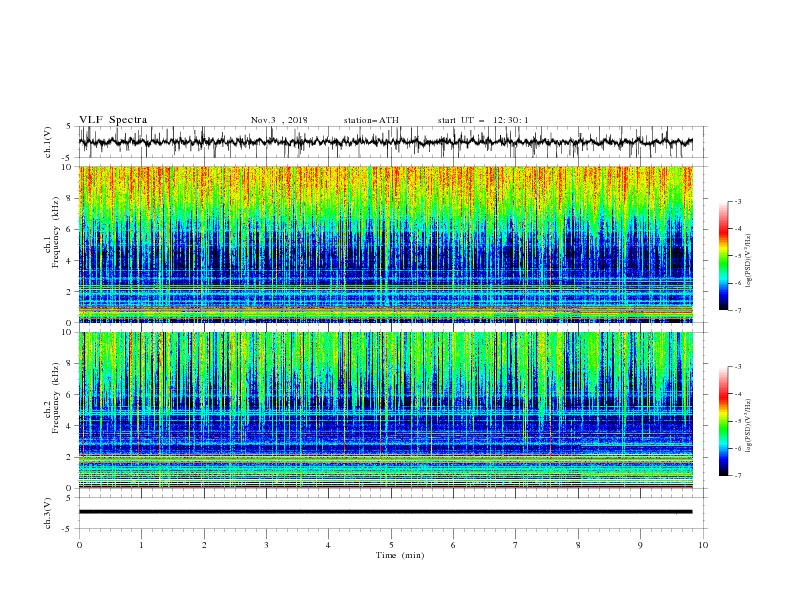Click the "station=ATH" header label
792x612 pixels.
[x=371, y=120]
